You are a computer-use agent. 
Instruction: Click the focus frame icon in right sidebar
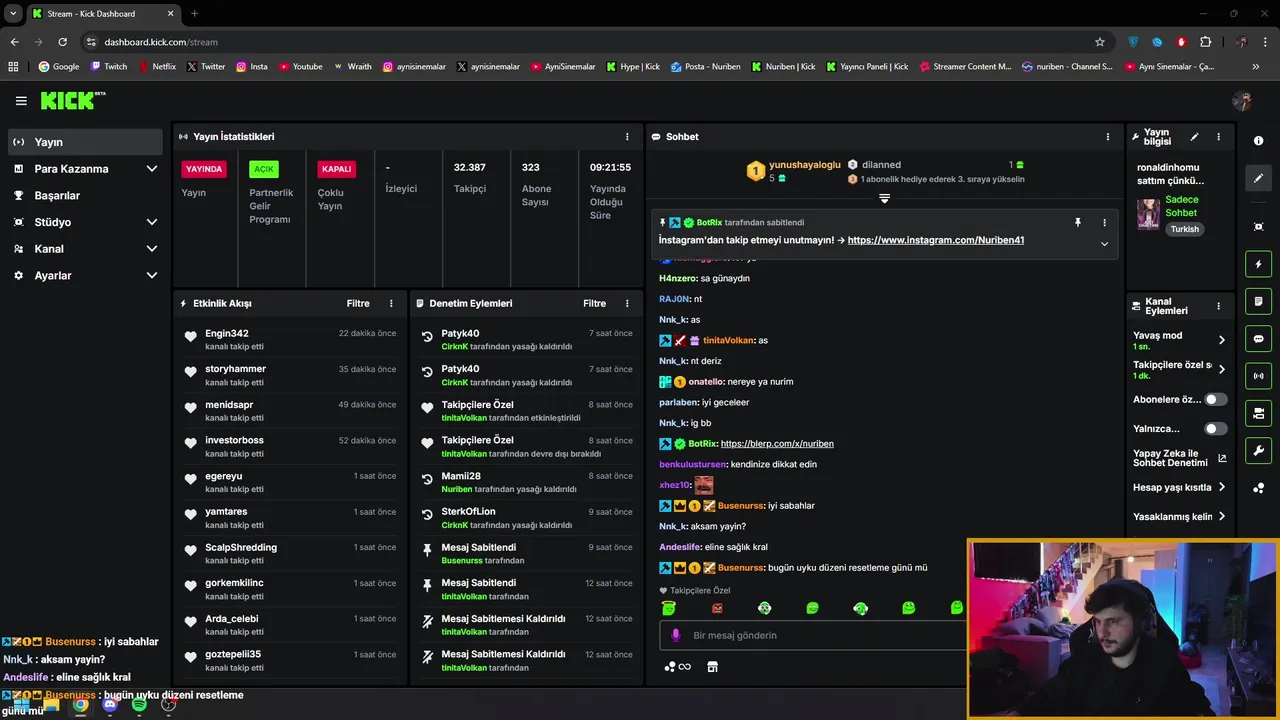point(1259,227)
